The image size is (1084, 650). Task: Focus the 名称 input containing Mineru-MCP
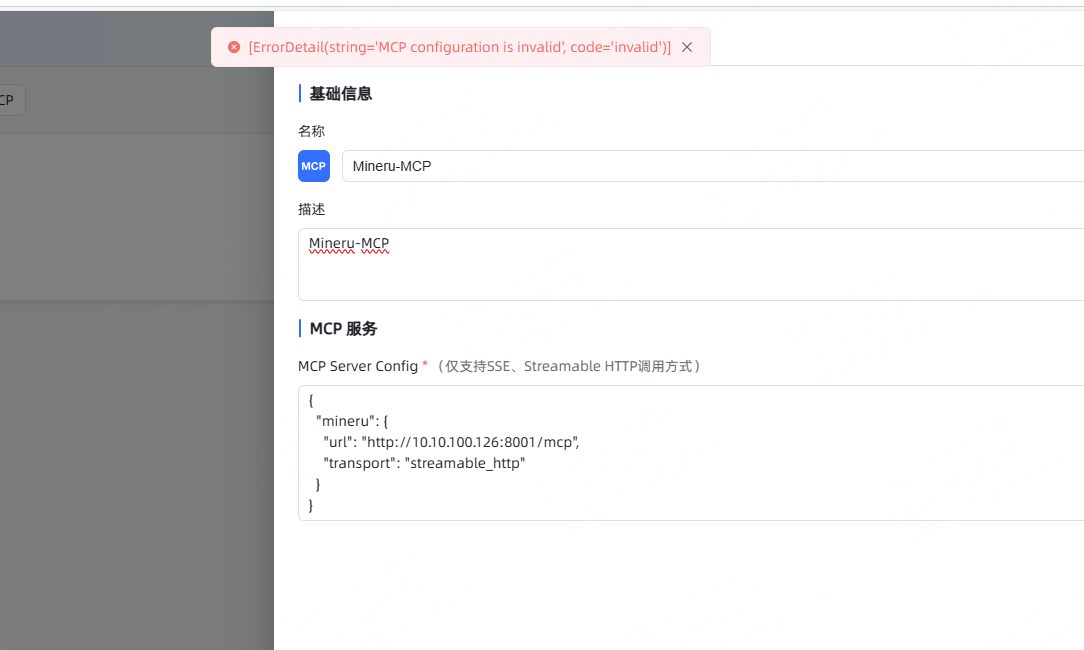coord(700,166)
